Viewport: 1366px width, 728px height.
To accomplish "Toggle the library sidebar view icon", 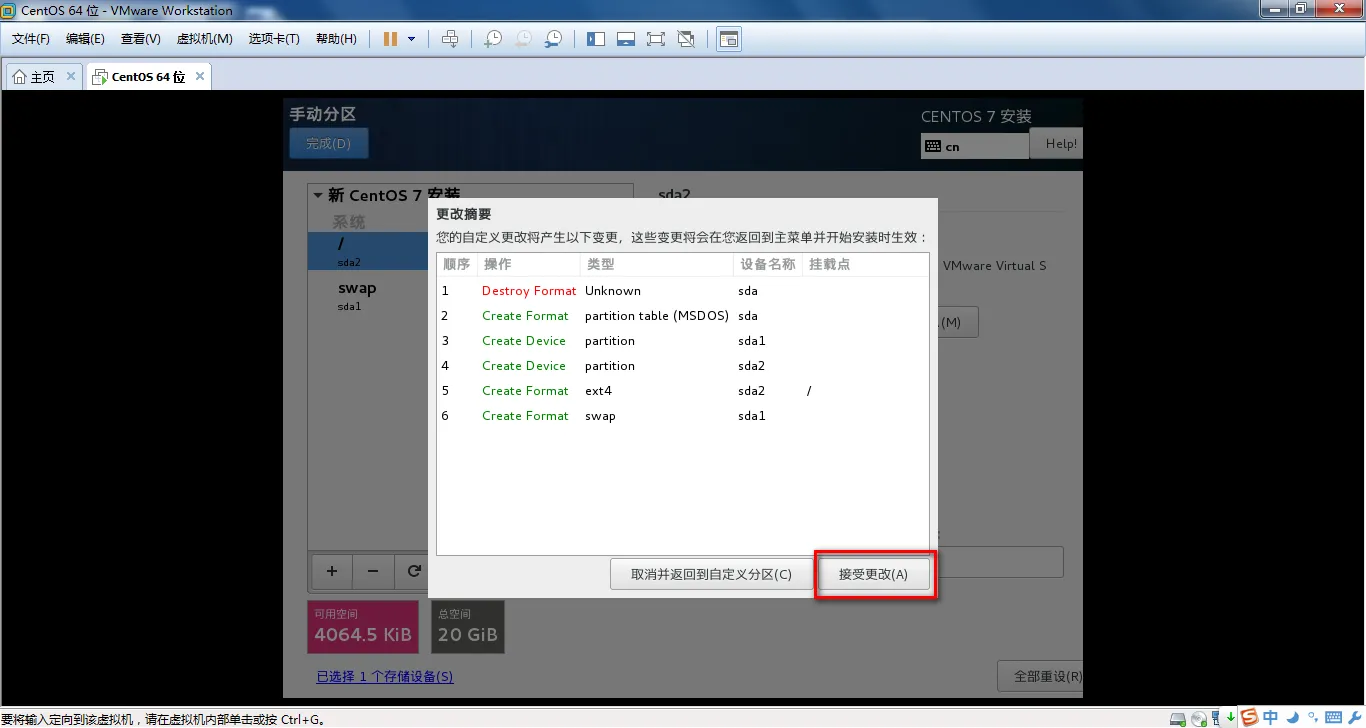I will [596, 39].
